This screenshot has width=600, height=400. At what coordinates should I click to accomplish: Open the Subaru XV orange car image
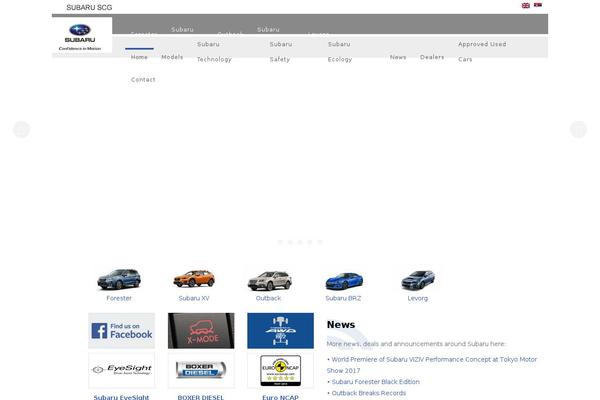(194, 279)
